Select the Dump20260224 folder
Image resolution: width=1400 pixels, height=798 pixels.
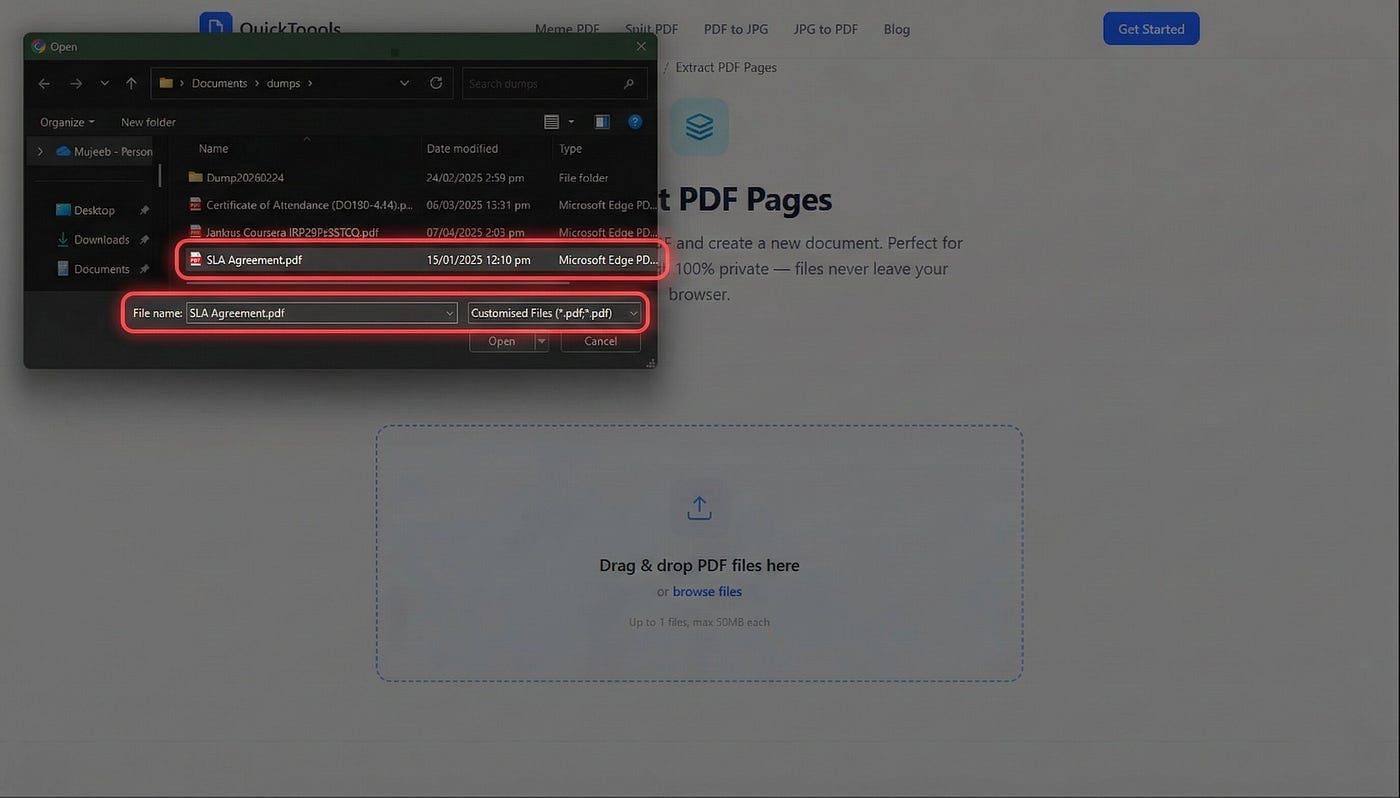[245, 178]
